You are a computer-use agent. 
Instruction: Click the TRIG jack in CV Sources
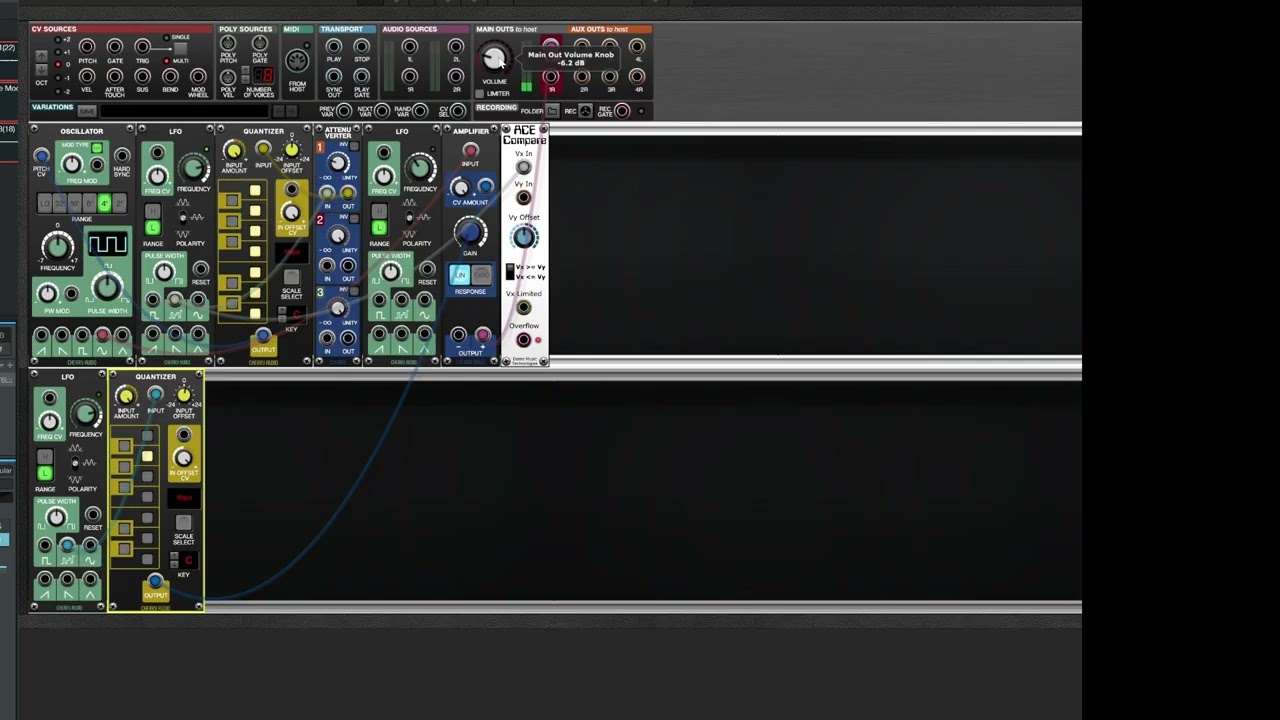(142, 47)
